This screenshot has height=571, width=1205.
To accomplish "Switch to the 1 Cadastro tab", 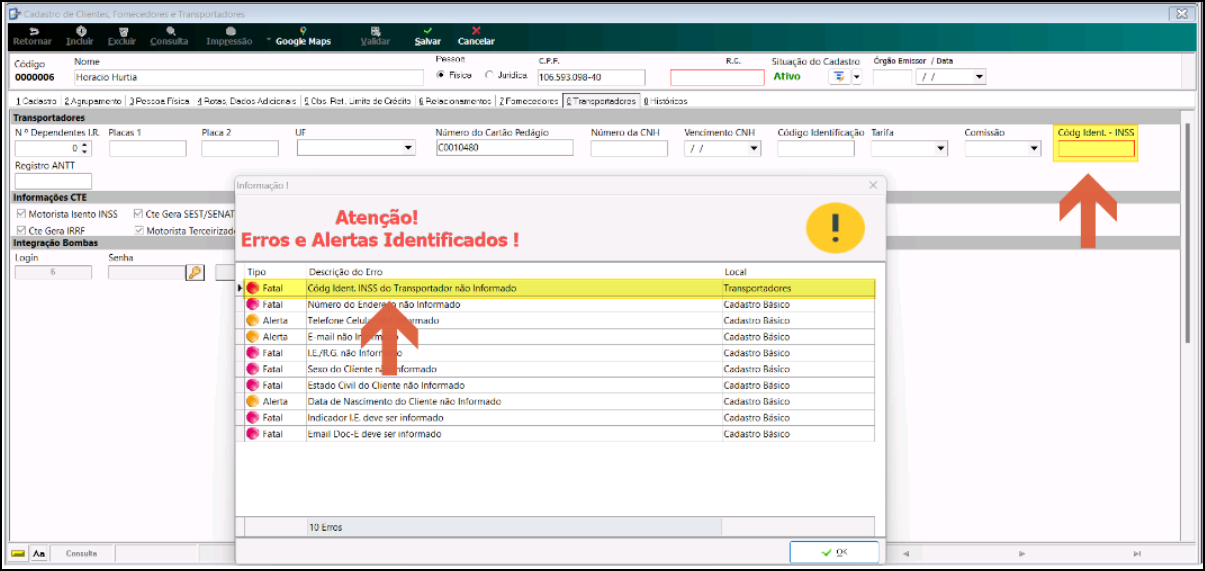I will click(x=37, y=101).
